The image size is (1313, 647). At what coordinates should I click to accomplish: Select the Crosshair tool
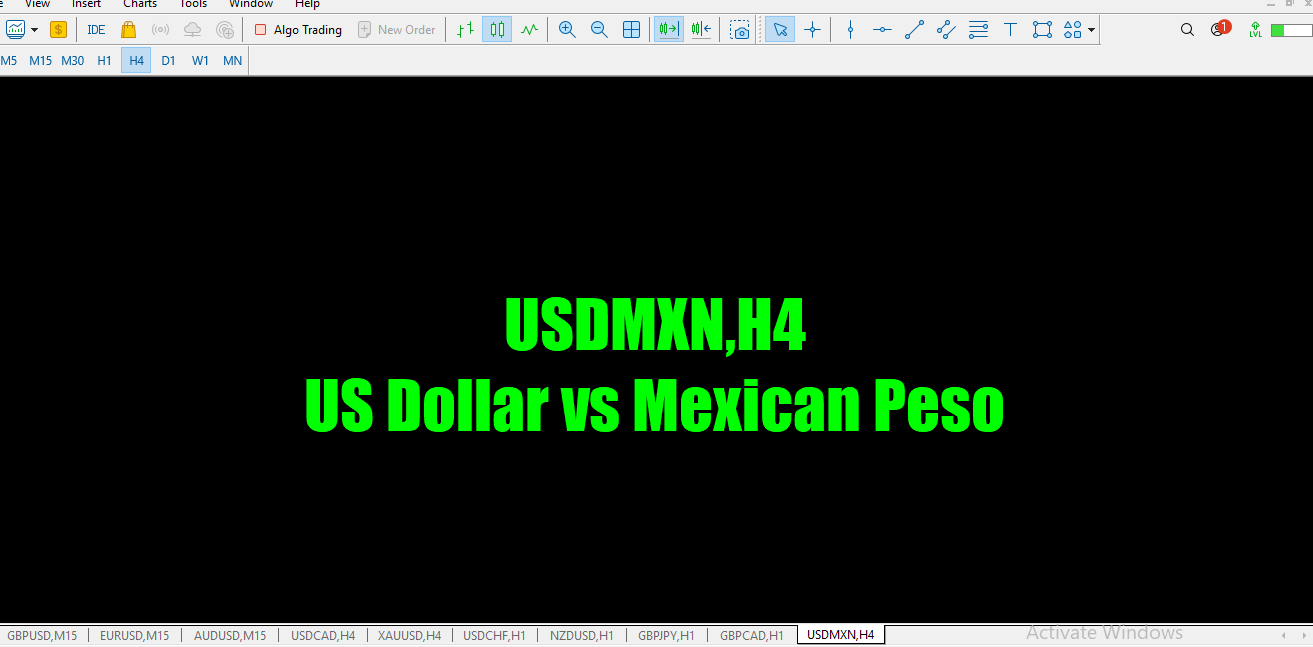pos(812,29)
